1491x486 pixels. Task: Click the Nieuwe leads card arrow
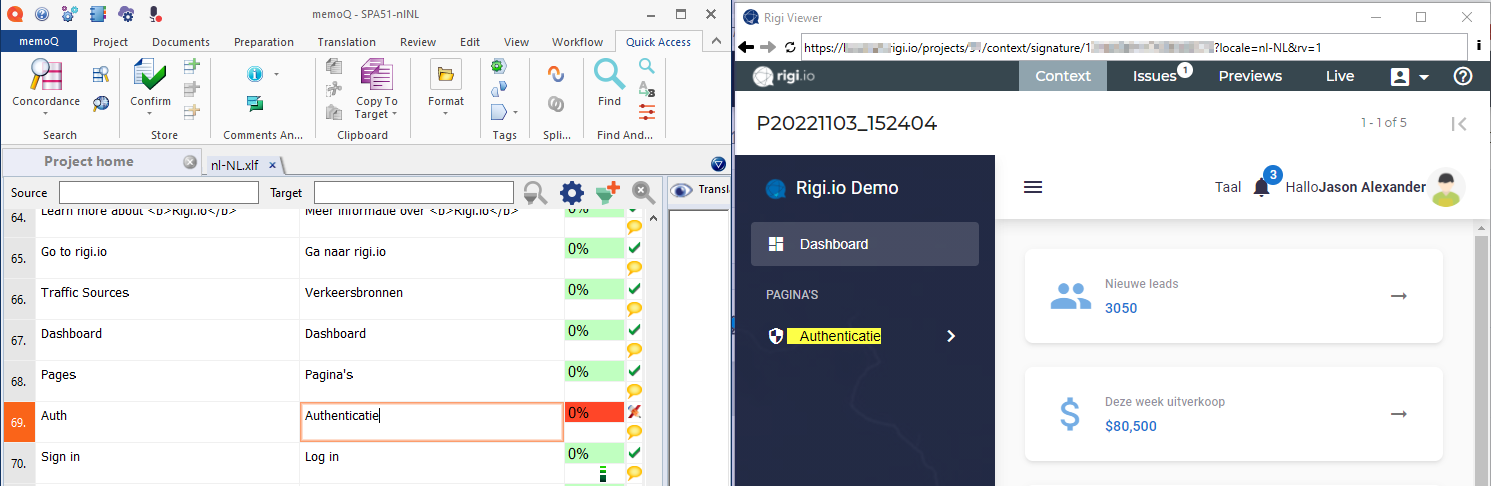(1399, 296)
